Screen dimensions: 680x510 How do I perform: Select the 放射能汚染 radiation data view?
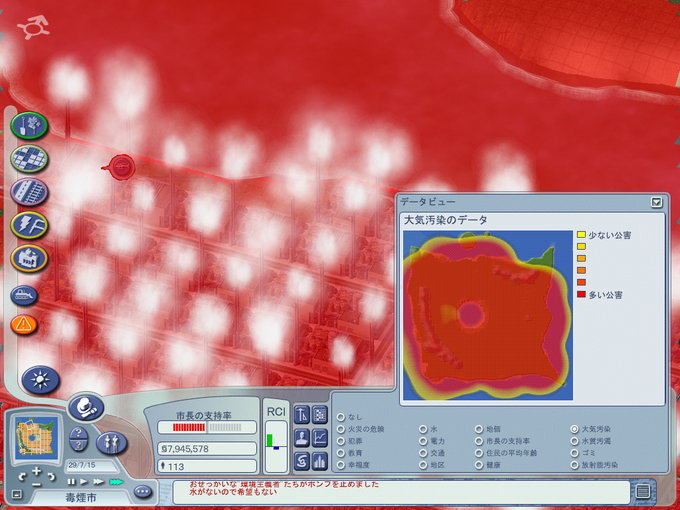575,465
